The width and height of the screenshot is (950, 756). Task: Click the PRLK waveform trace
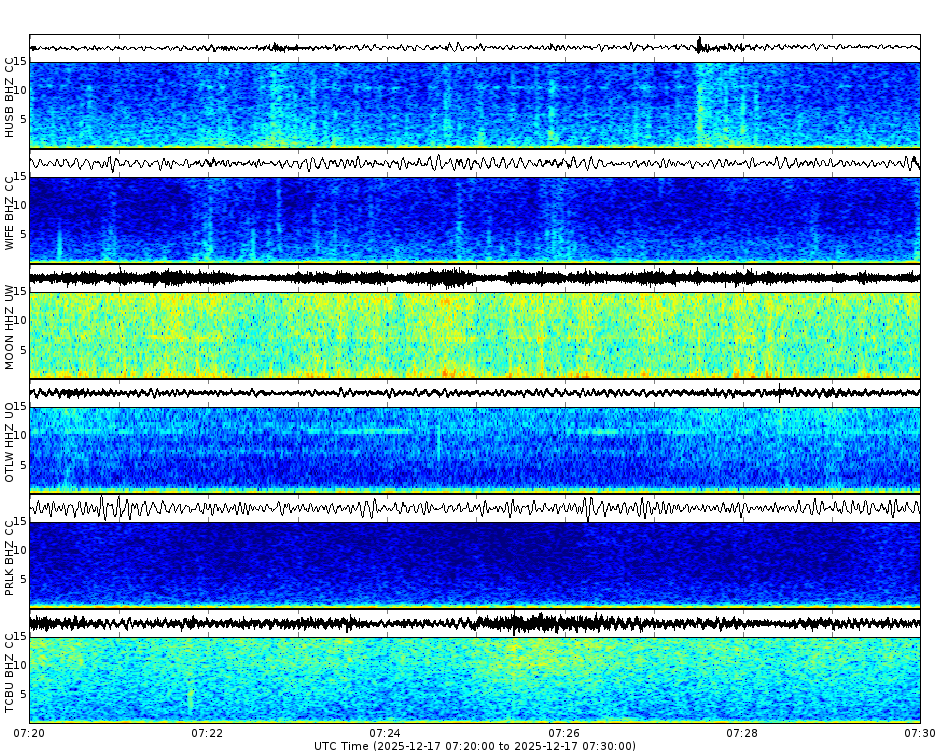(475, 510)
